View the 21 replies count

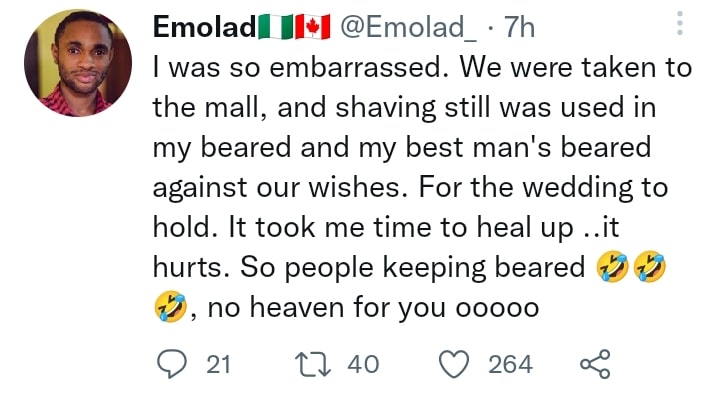[x=218, y=365]
